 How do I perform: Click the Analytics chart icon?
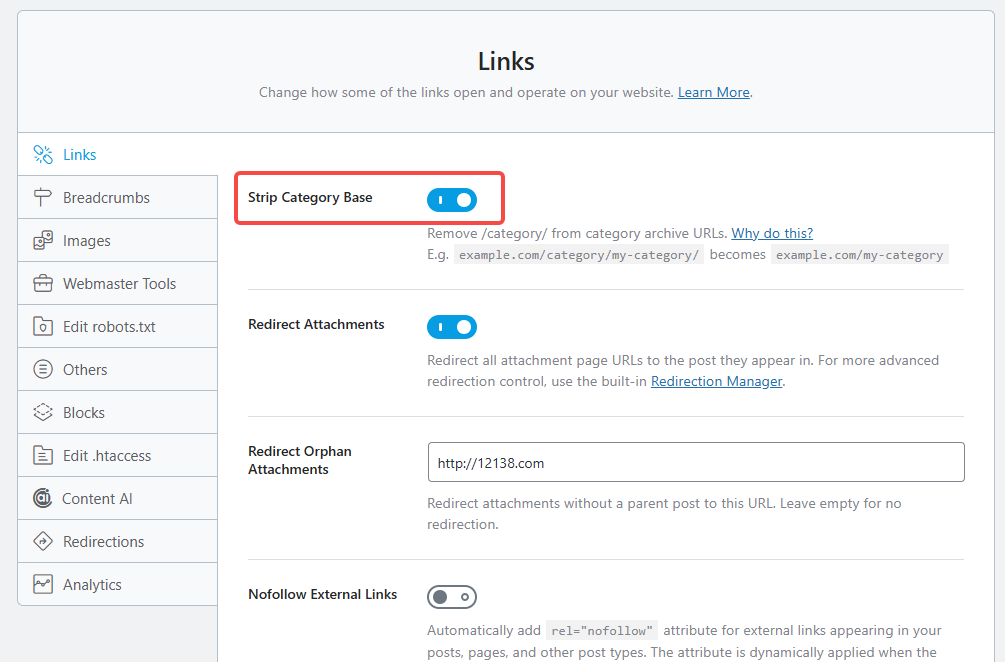pyautogui.click(x=44, y=583)
